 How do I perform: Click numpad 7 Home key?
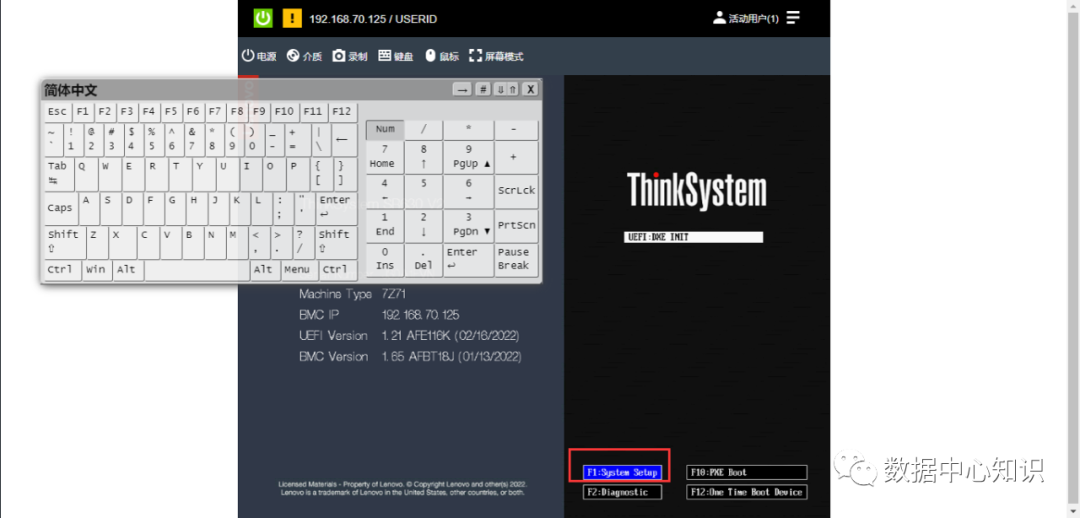click(385, 157)
